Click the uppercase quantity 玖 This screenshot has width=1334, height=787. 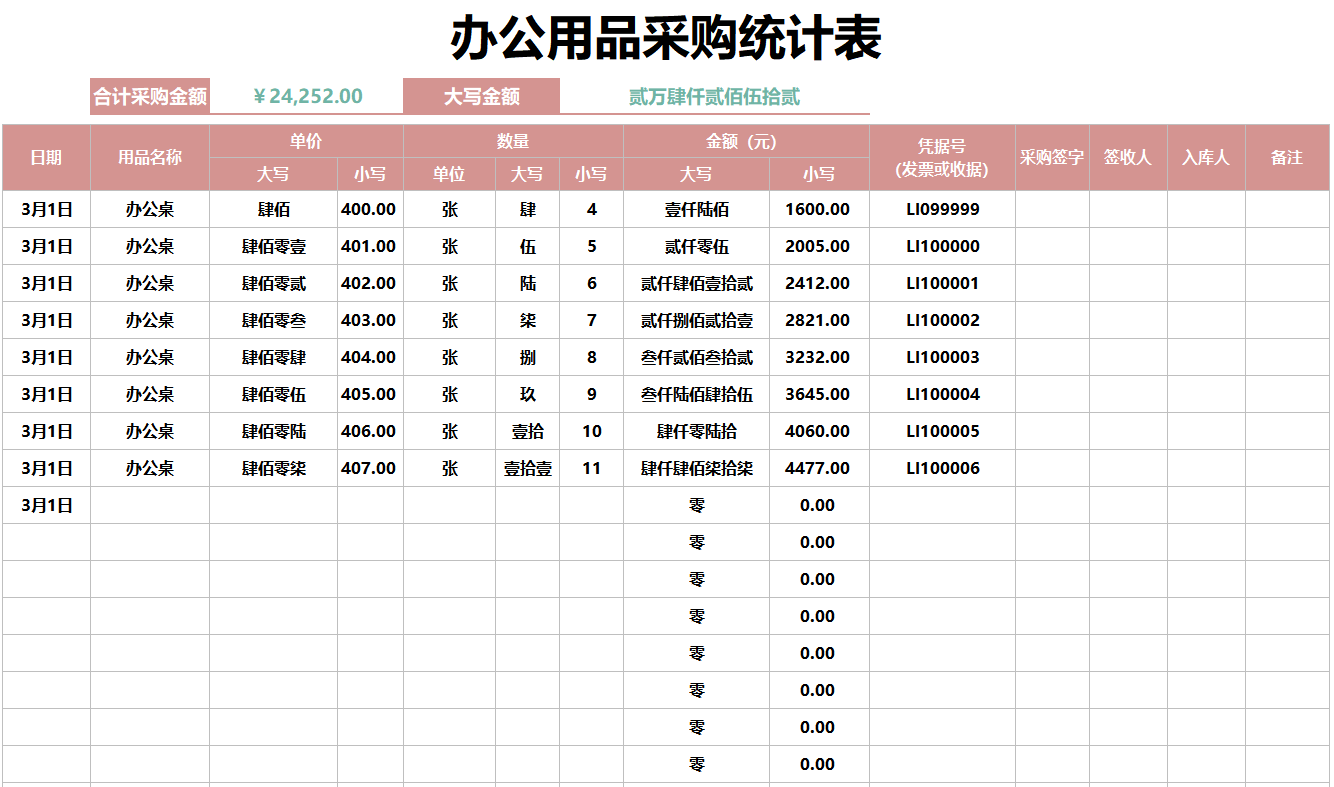click(527, 394)
